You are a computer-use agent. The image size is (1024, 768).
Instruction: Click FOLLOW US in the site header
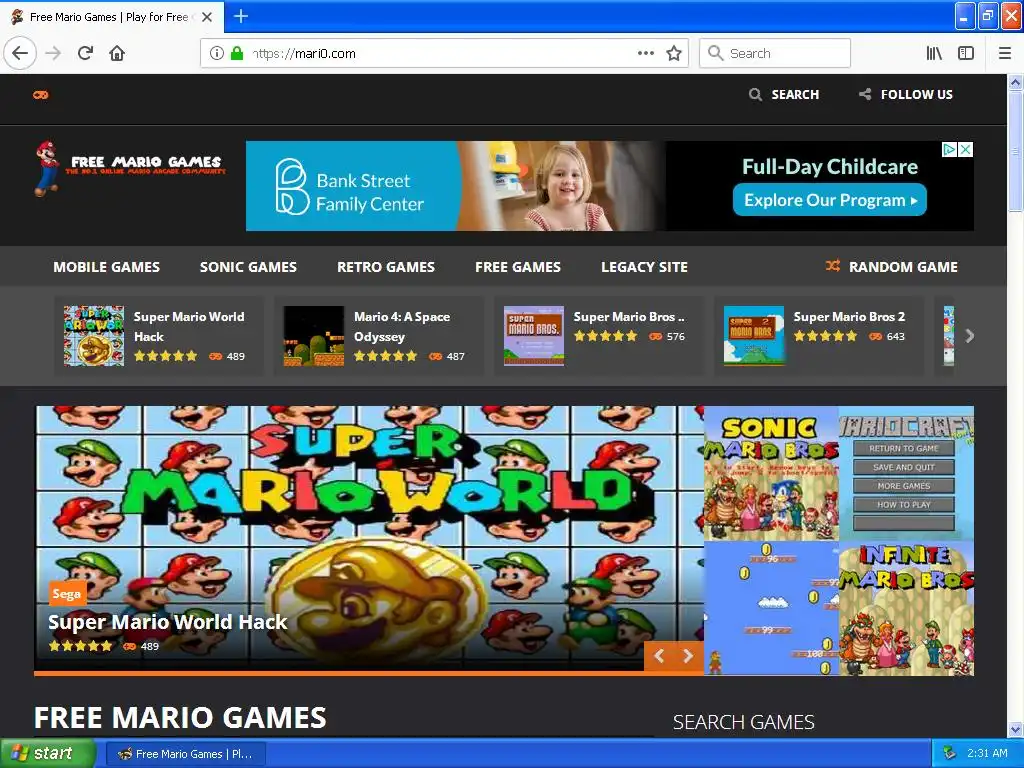pos(906,95)
